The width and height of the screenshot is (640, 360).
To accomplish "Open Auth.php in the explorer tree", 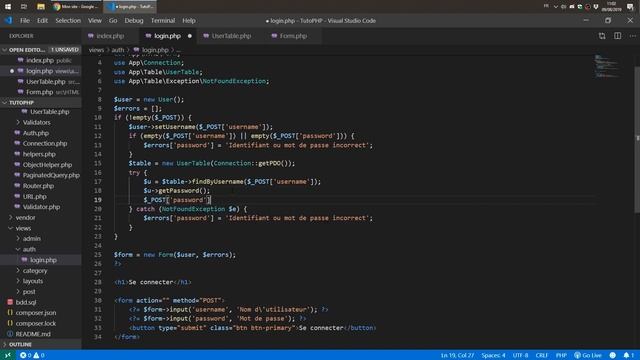I will point(36,133).
